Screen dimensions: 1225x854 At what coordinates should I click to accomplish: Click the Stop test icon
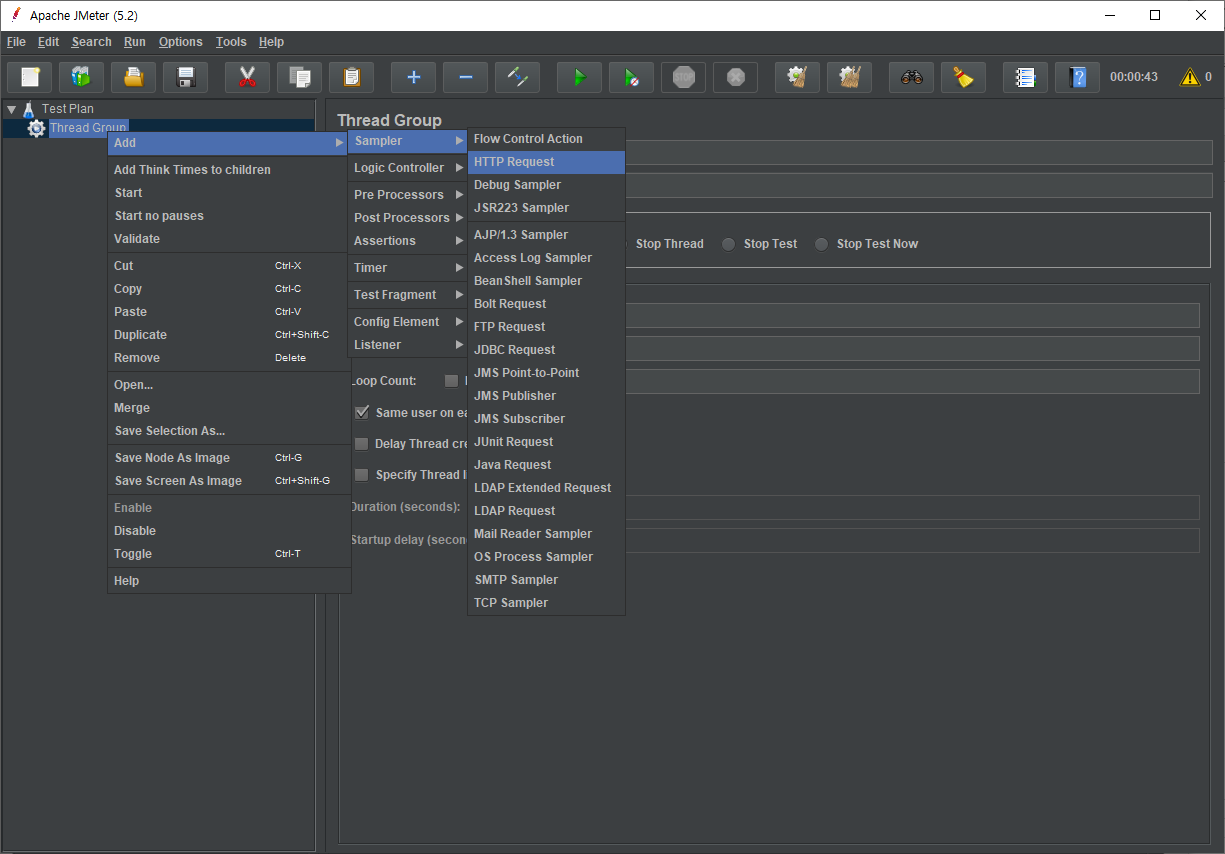coord(683,77)
